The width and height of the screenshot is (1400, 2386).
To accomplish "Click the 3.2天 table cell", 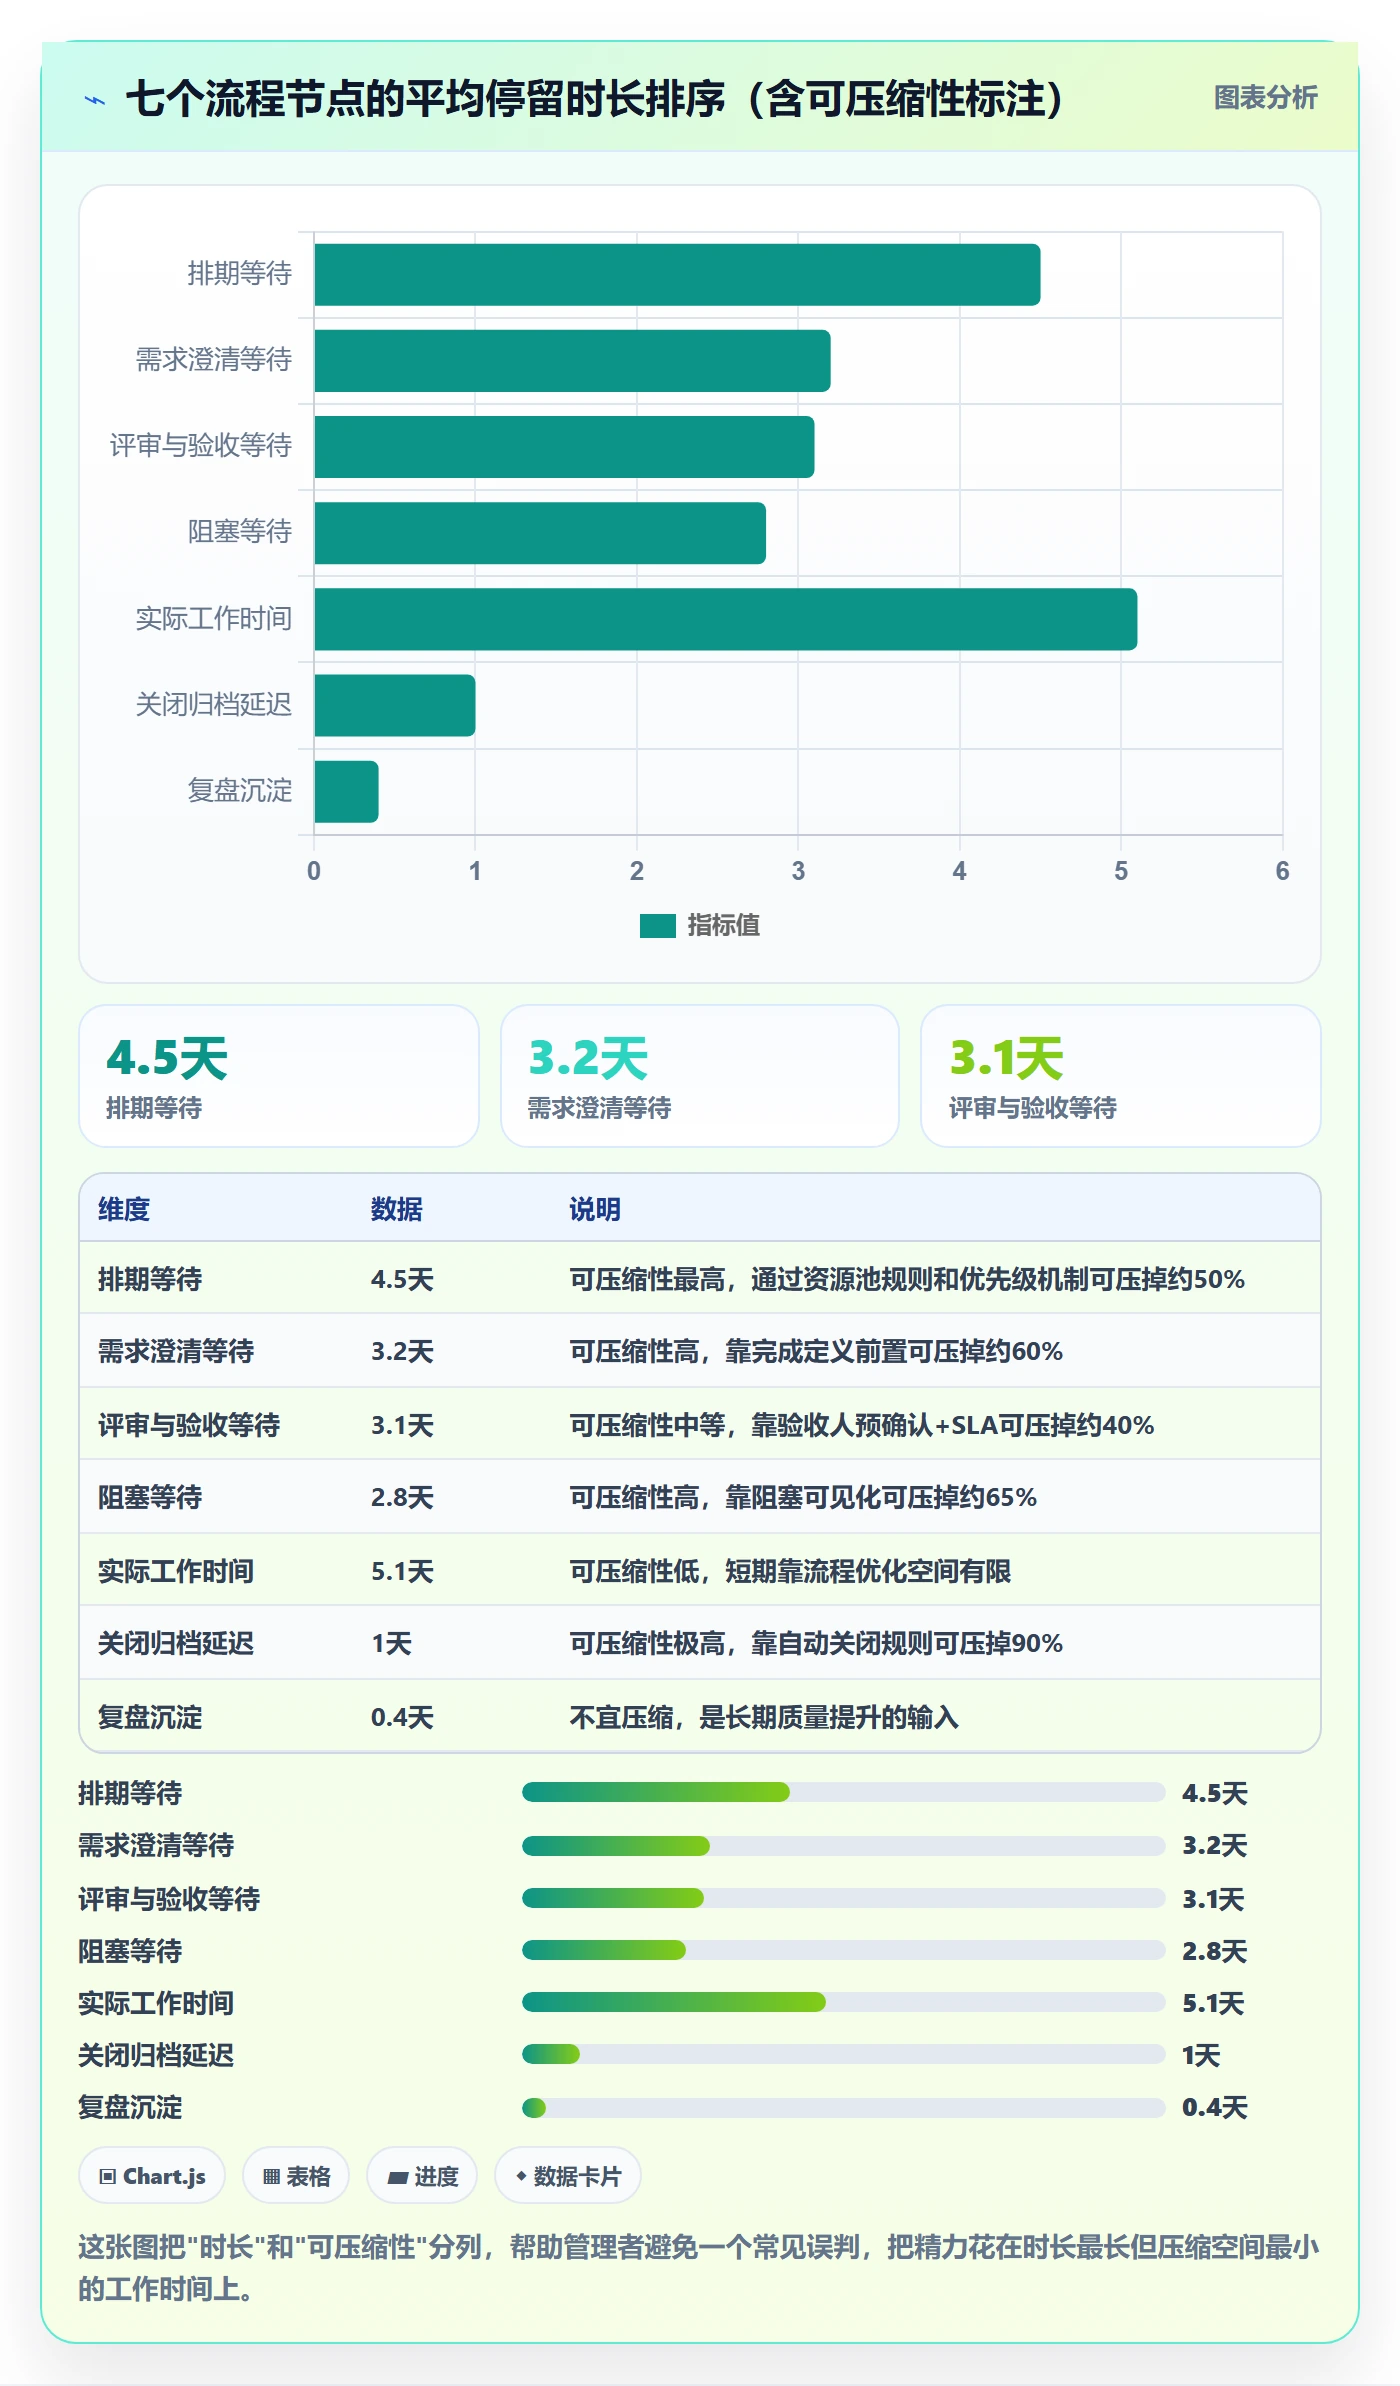I will click(402, 1351).
